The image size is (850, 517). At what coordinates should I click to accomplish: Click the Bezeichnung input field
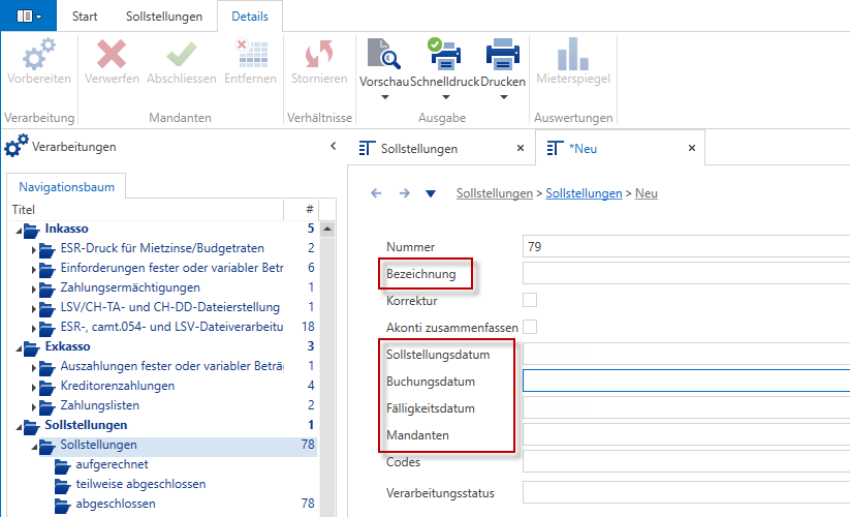pos(686,273)
